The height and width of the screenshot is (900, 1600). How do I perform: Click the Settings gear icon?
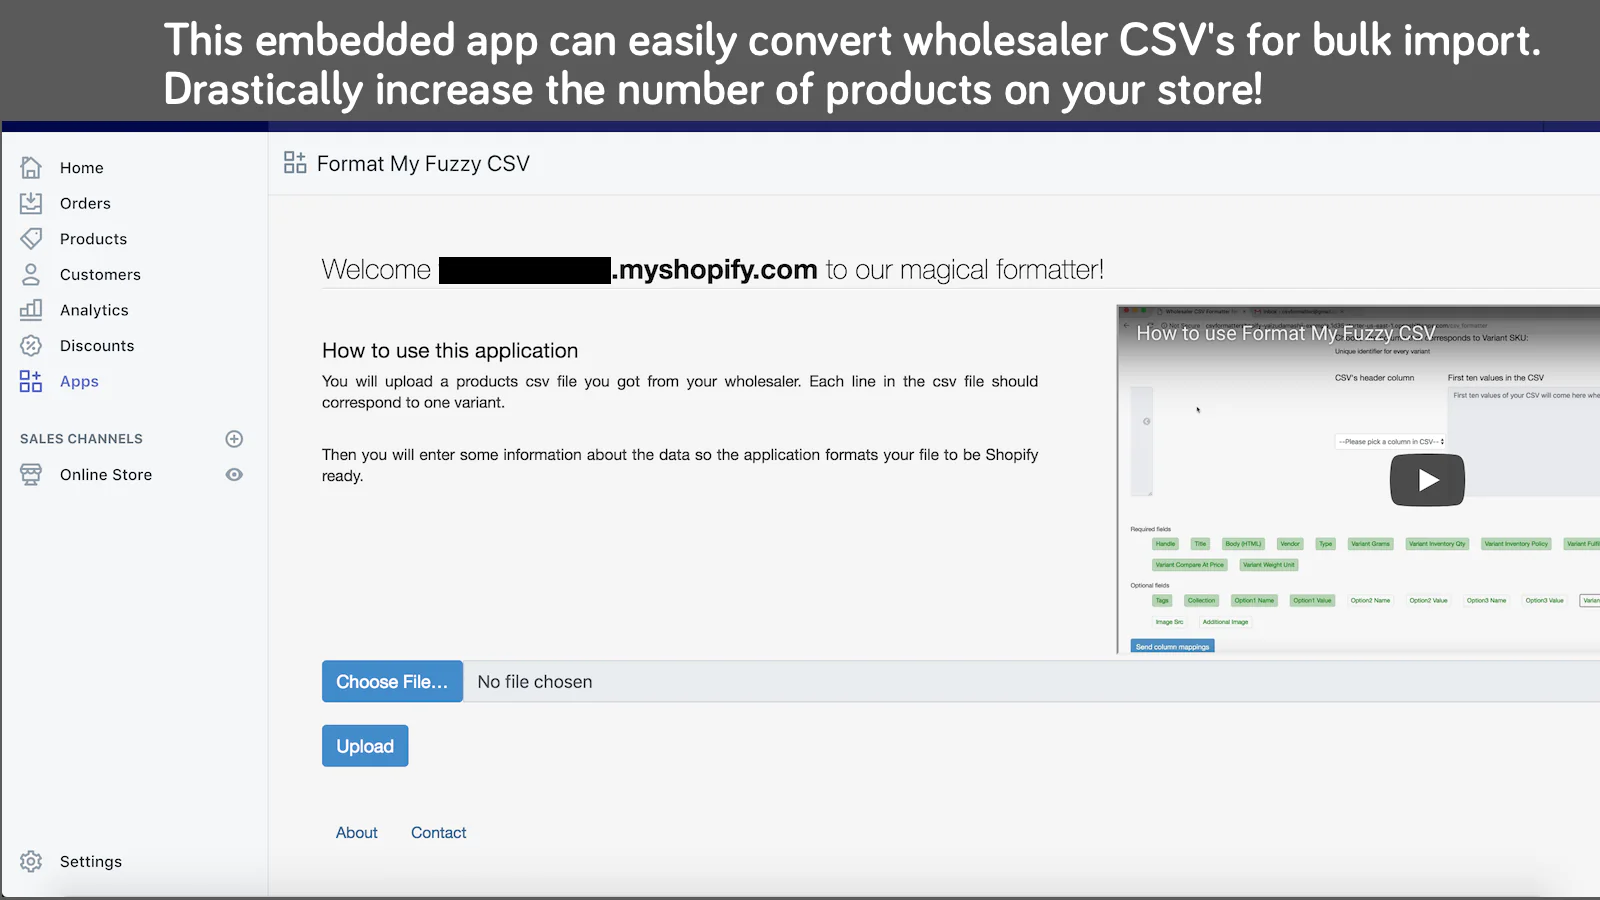(x=31, y=861)
